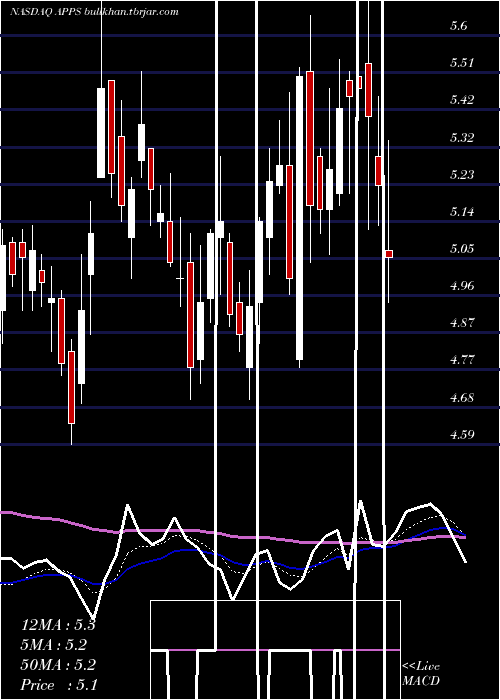Click the 4.96 price axis label

coord(462,286)
